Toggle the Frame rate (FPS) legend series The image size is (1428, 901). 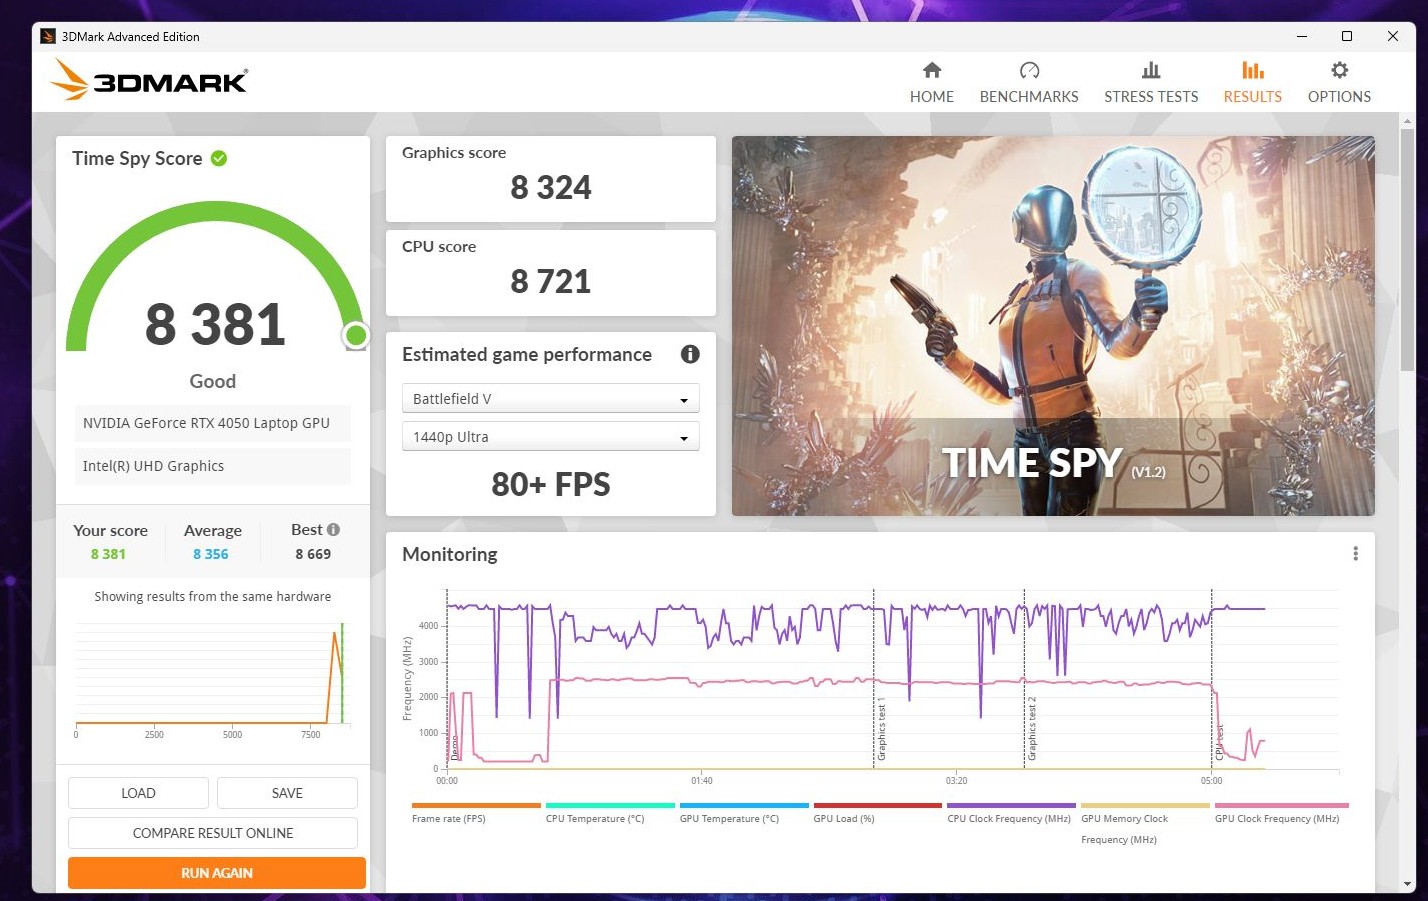coord(449,818)
